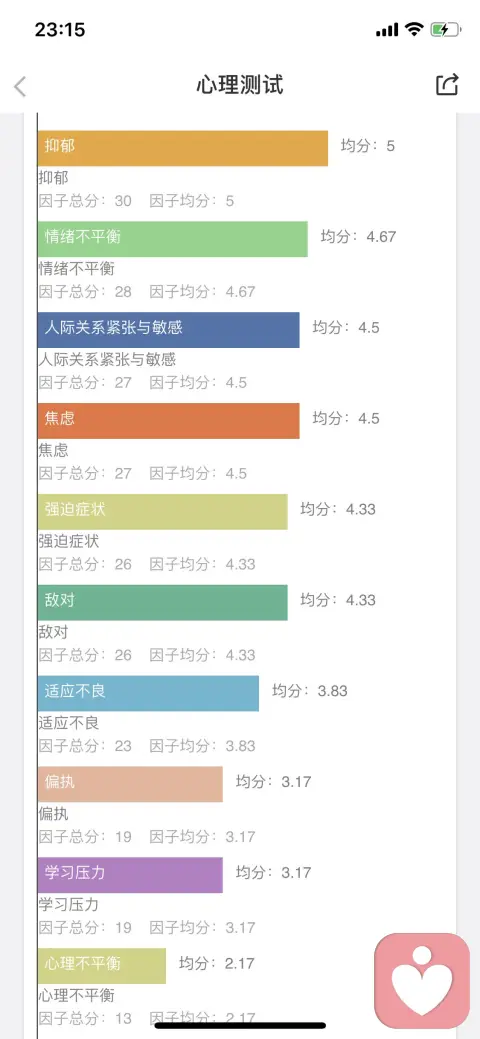Tap the blue 人际关系紧张与敏感 bar
480x1039 pixels.
(x=168, y=329)
